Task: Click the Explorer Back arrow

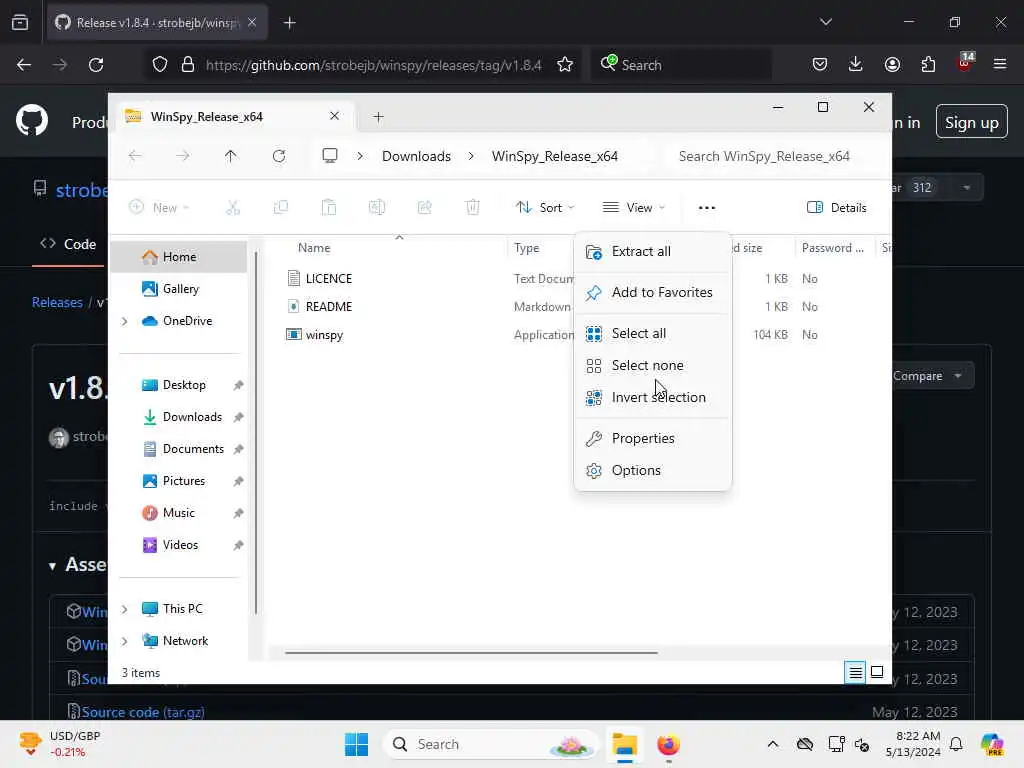Action: coord(135,156)
